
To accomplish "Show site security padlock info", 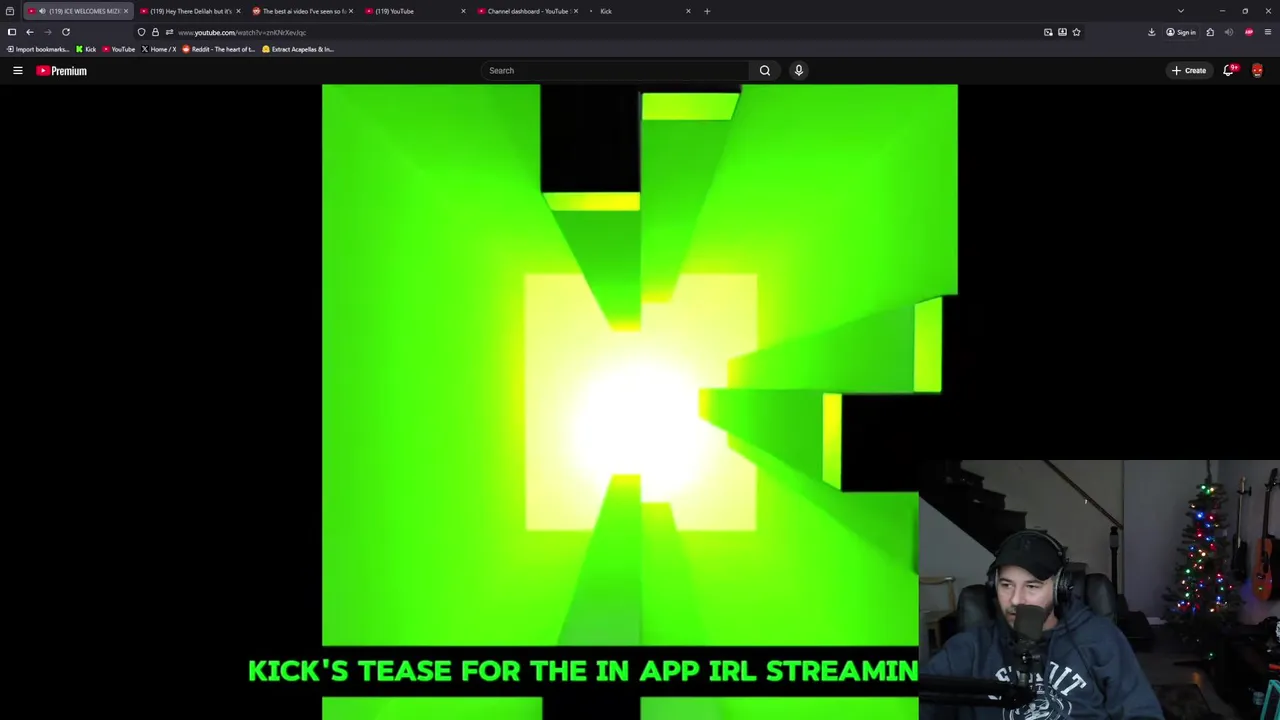I will (155, 32).
